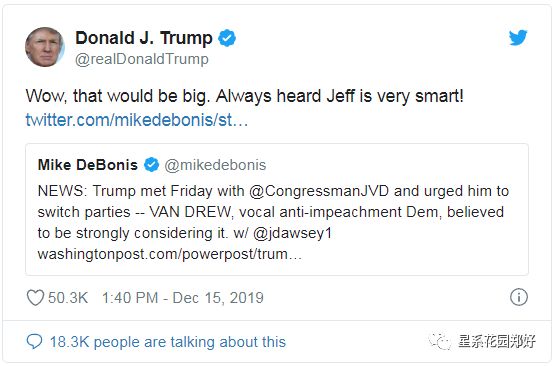
Task: Open the tweet info circle icon
Action: pos(518,297)
